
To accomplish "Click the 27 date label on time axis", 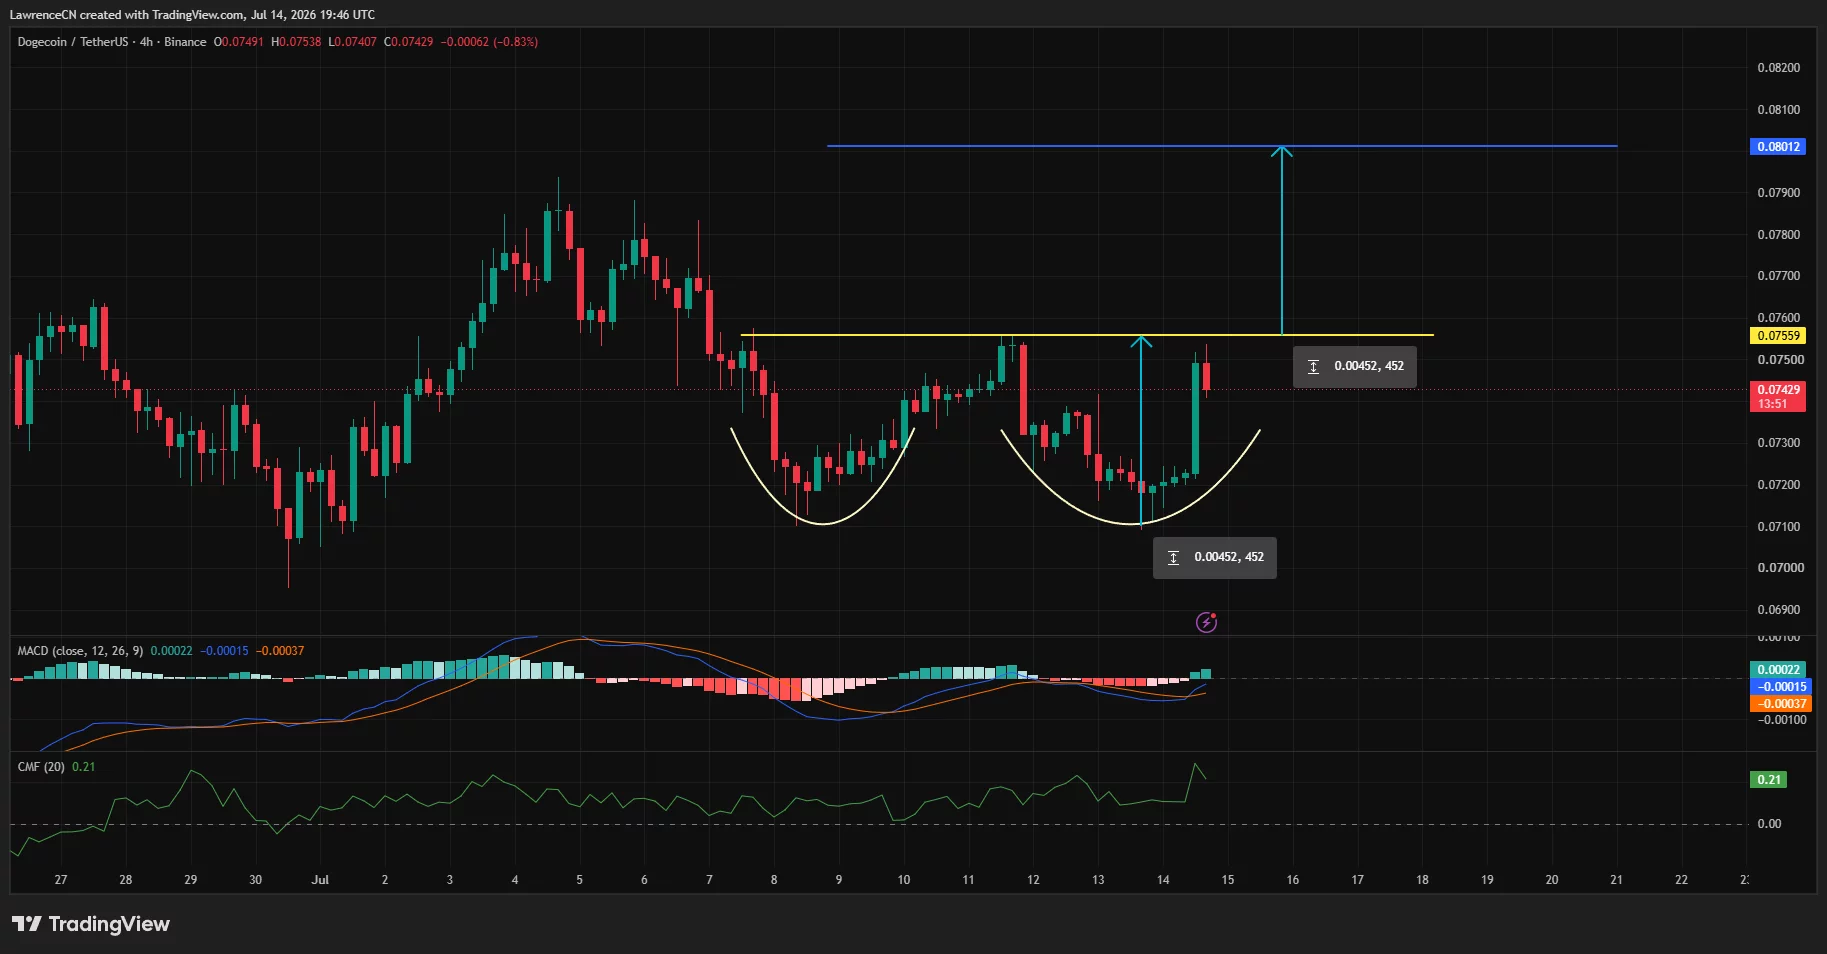I will pyautogui.click(x=61, y=880).
